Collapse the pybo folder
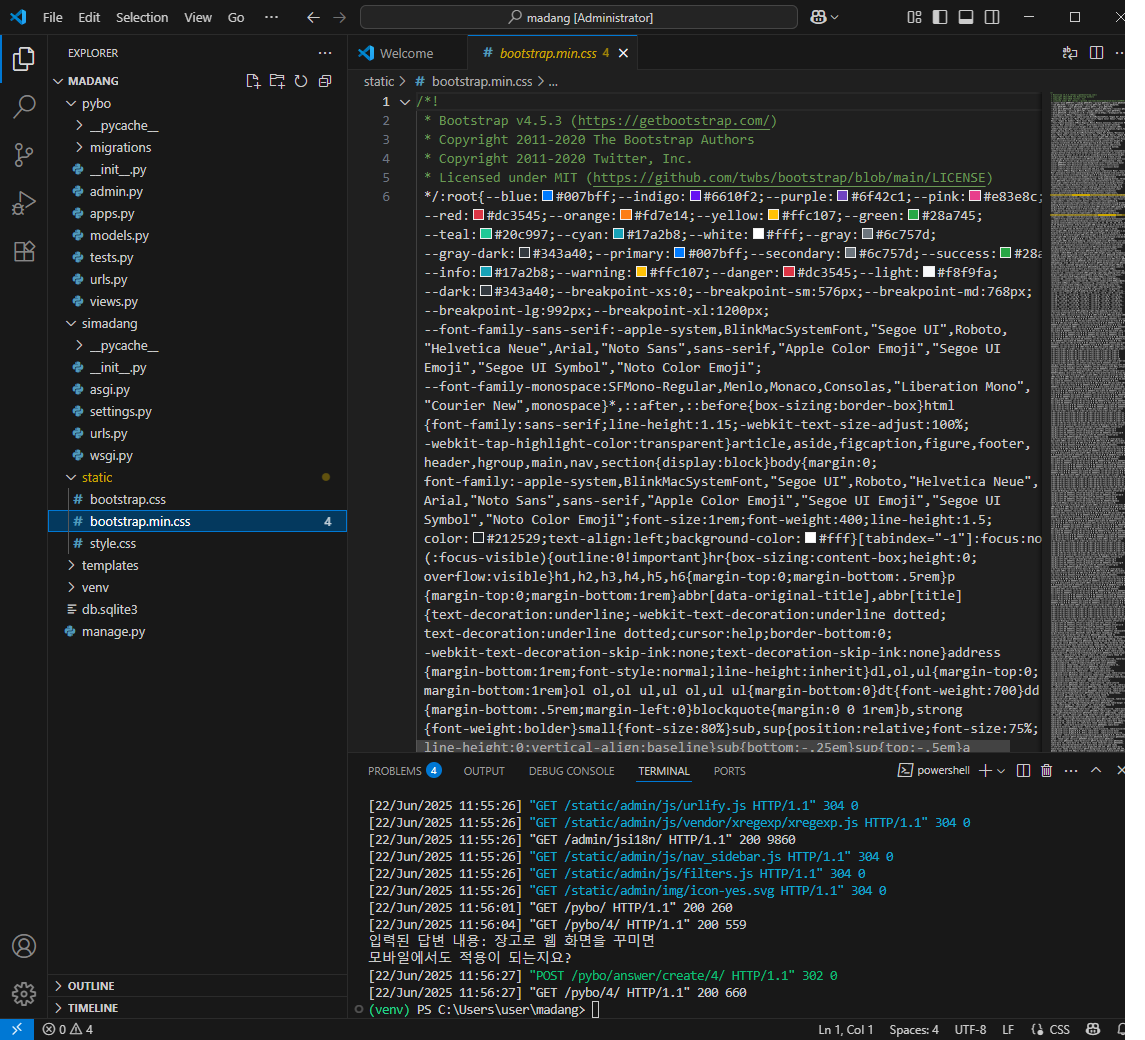 point(71,104)
